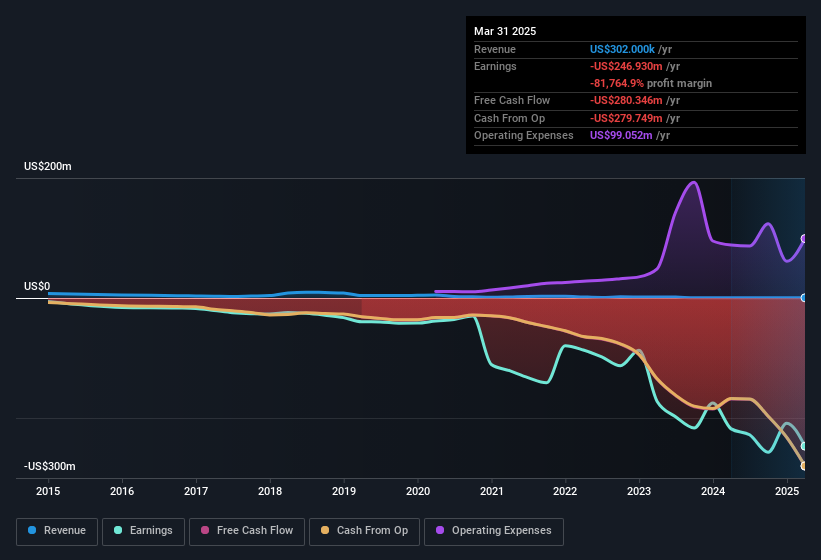Click the Free Cash Flow label in tooltip
The width and height of the screenshot is (821, 560).
[512, 100]
